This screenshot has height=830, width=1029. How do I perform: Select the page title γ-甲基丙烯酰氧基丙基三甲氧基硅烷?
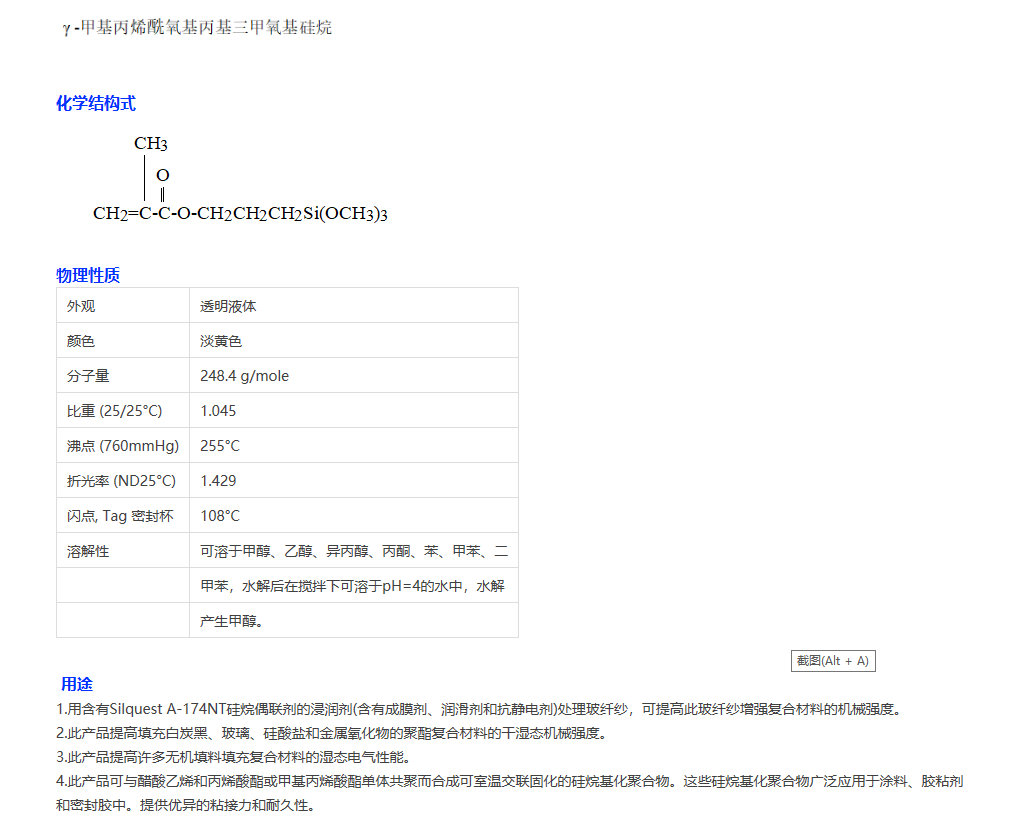point(199,28)
